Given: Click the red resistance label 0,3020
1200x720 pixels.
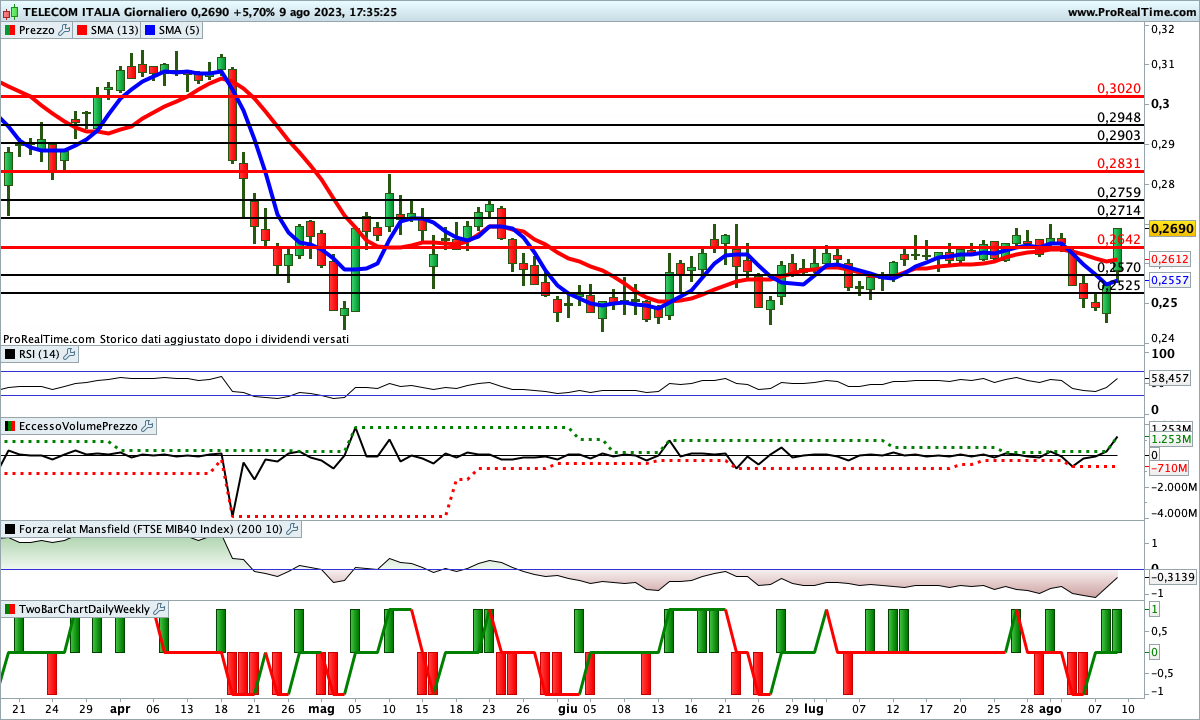Looking at the screenshot, I should point(1119,89).
